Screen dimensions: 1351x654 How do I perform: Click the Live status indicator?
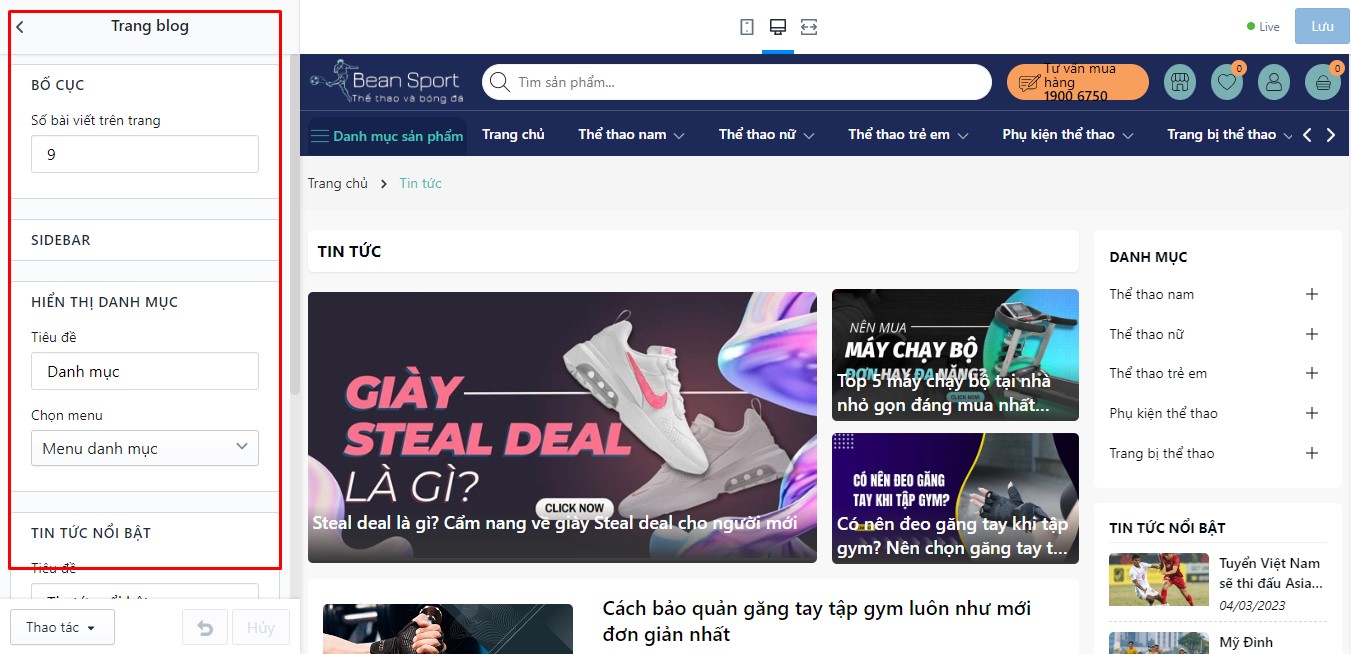pyautogui.click(x=1263, y=27)
